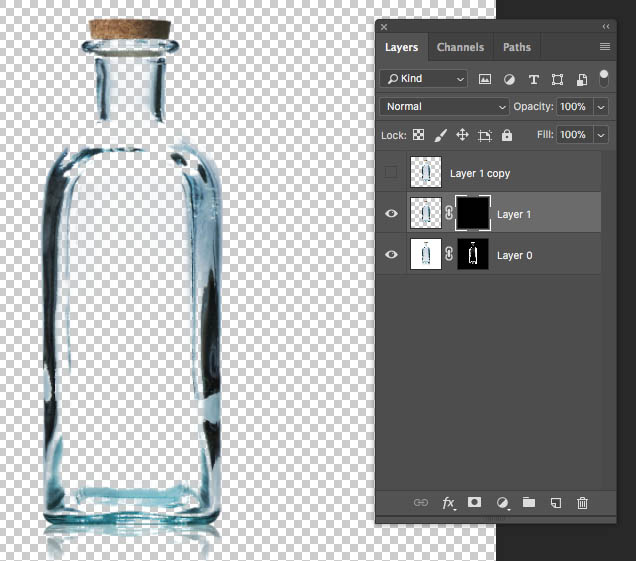This screenshot has width=636, height=561.
Task: Unlink mask from Layer 1 chain icon
Action: [449, 213]
